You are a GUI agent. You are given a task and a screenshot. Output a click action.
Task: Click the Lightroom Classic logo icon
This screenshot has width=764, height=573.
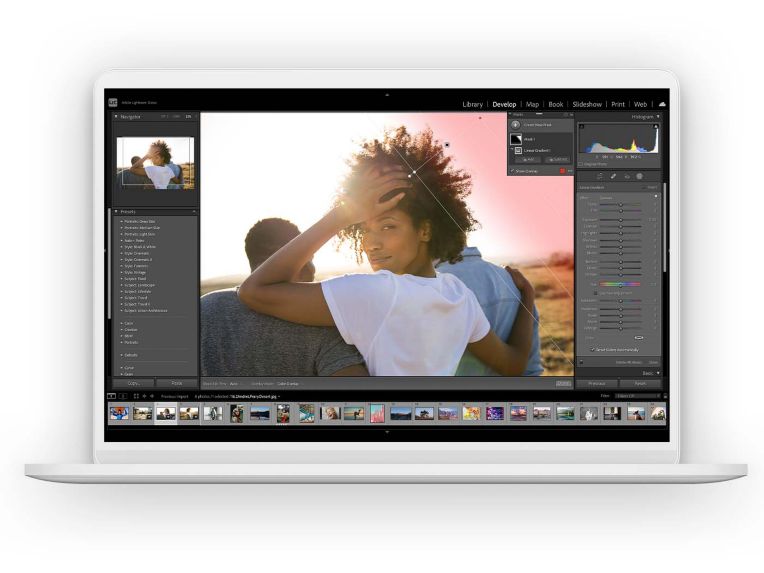(x=112, y=103)
